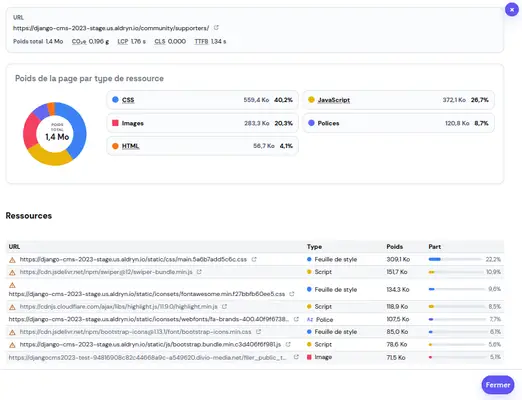This screenshot has width=522, height=400.
Task: Click the Part column header
Action: pyautogui.click(x=435, y=247)
